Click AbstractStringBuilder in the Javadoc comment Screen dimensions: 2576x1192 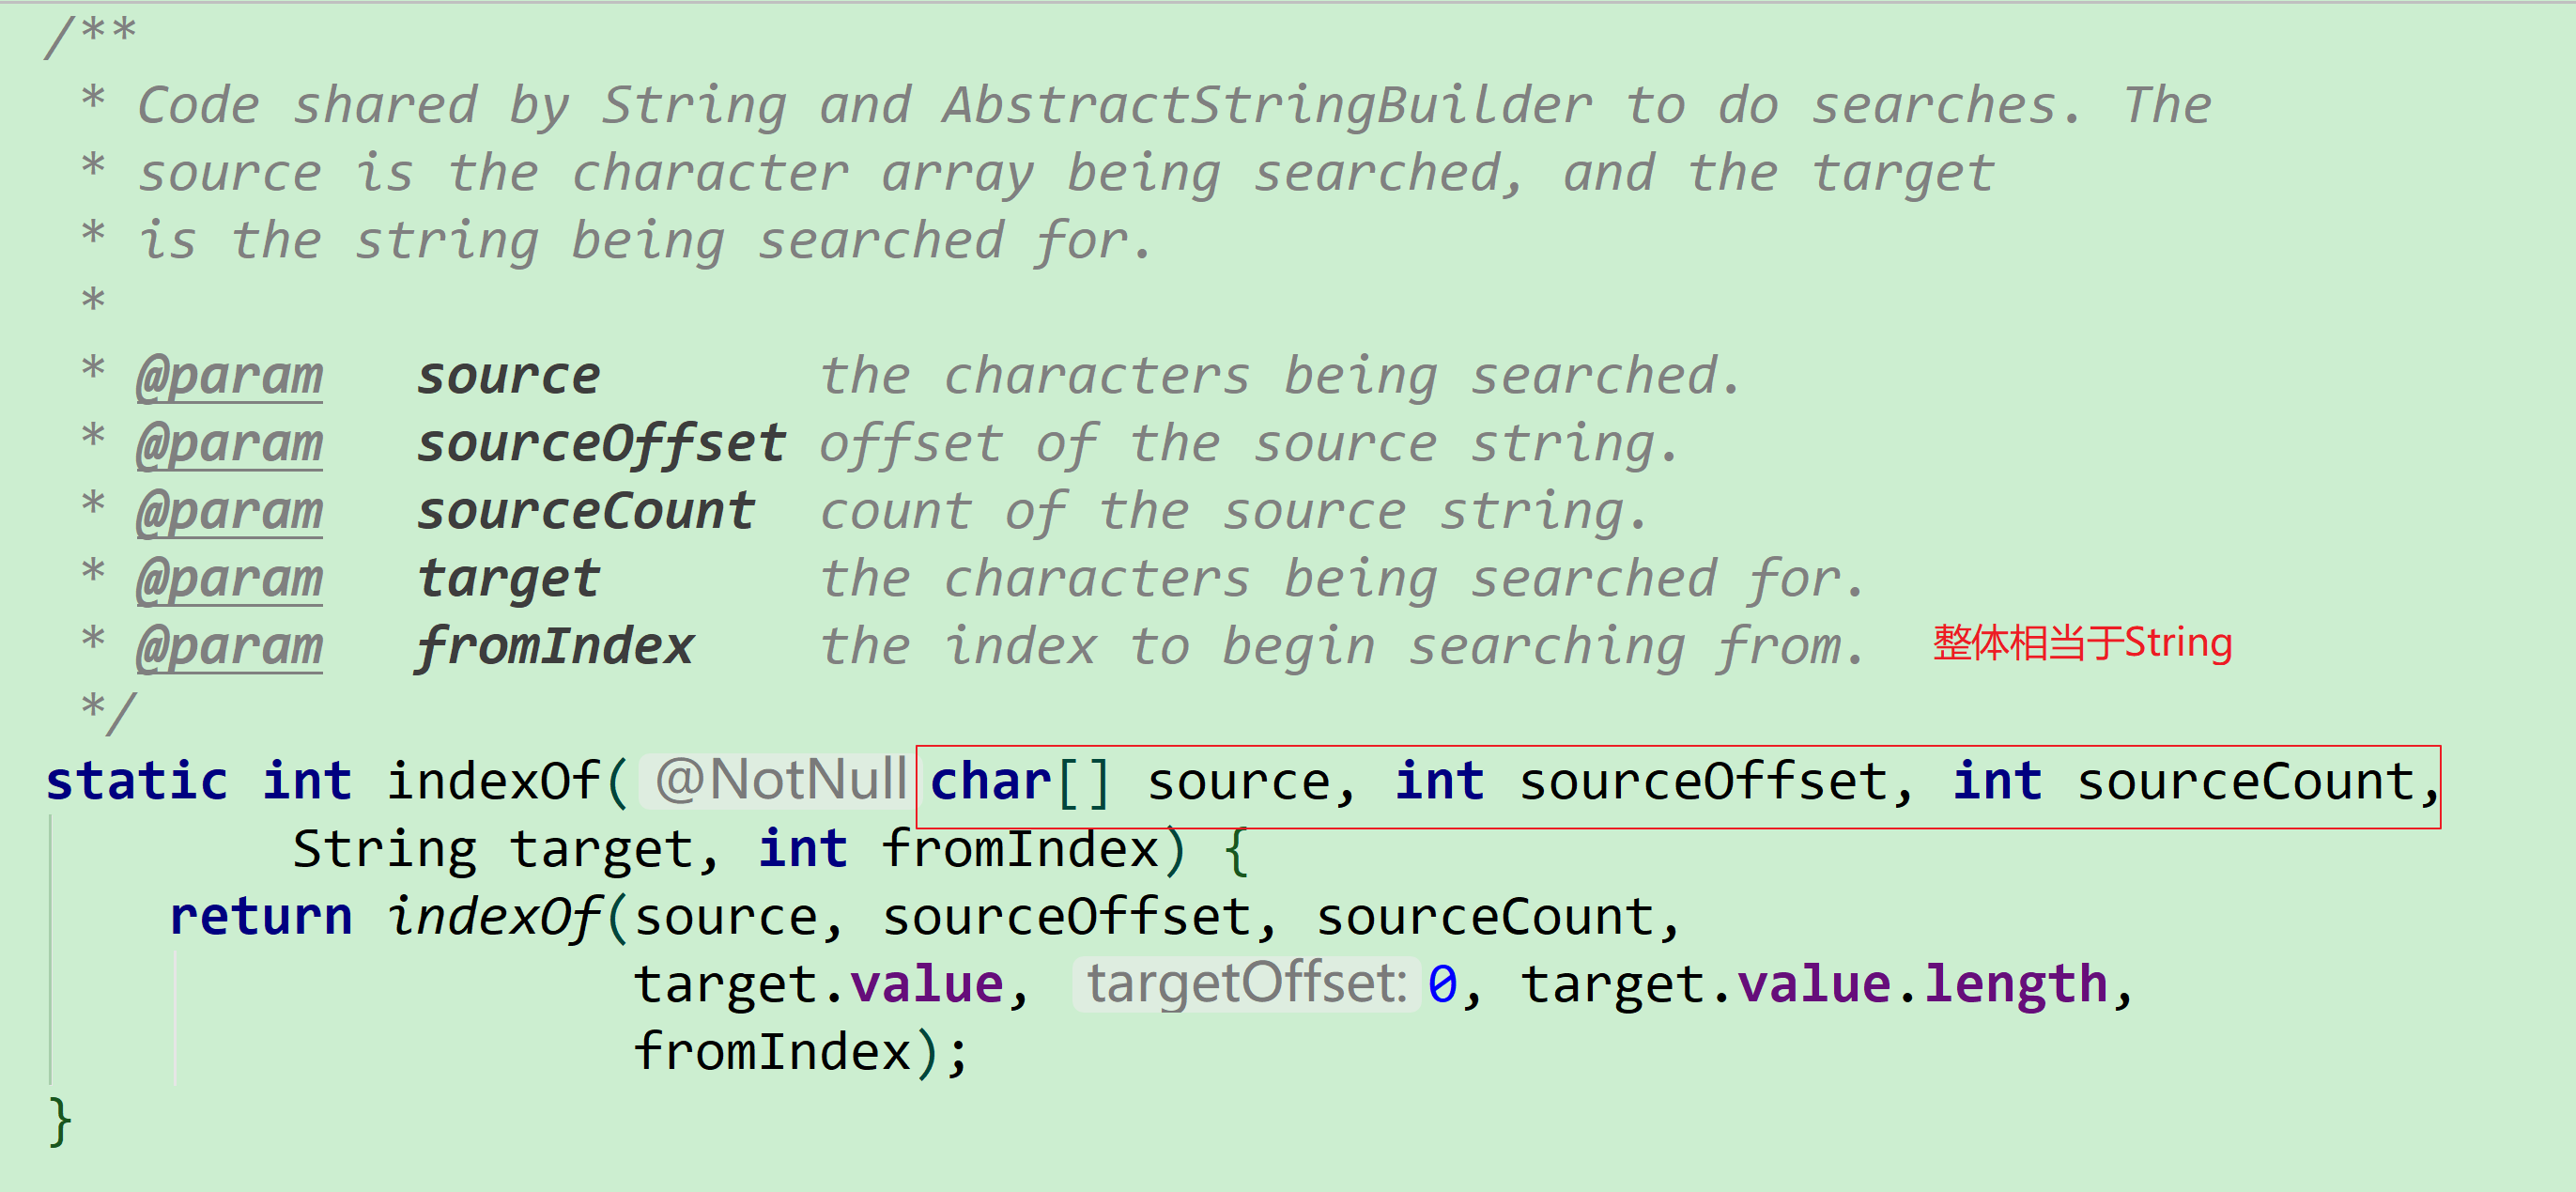(x=1267, y=106)
